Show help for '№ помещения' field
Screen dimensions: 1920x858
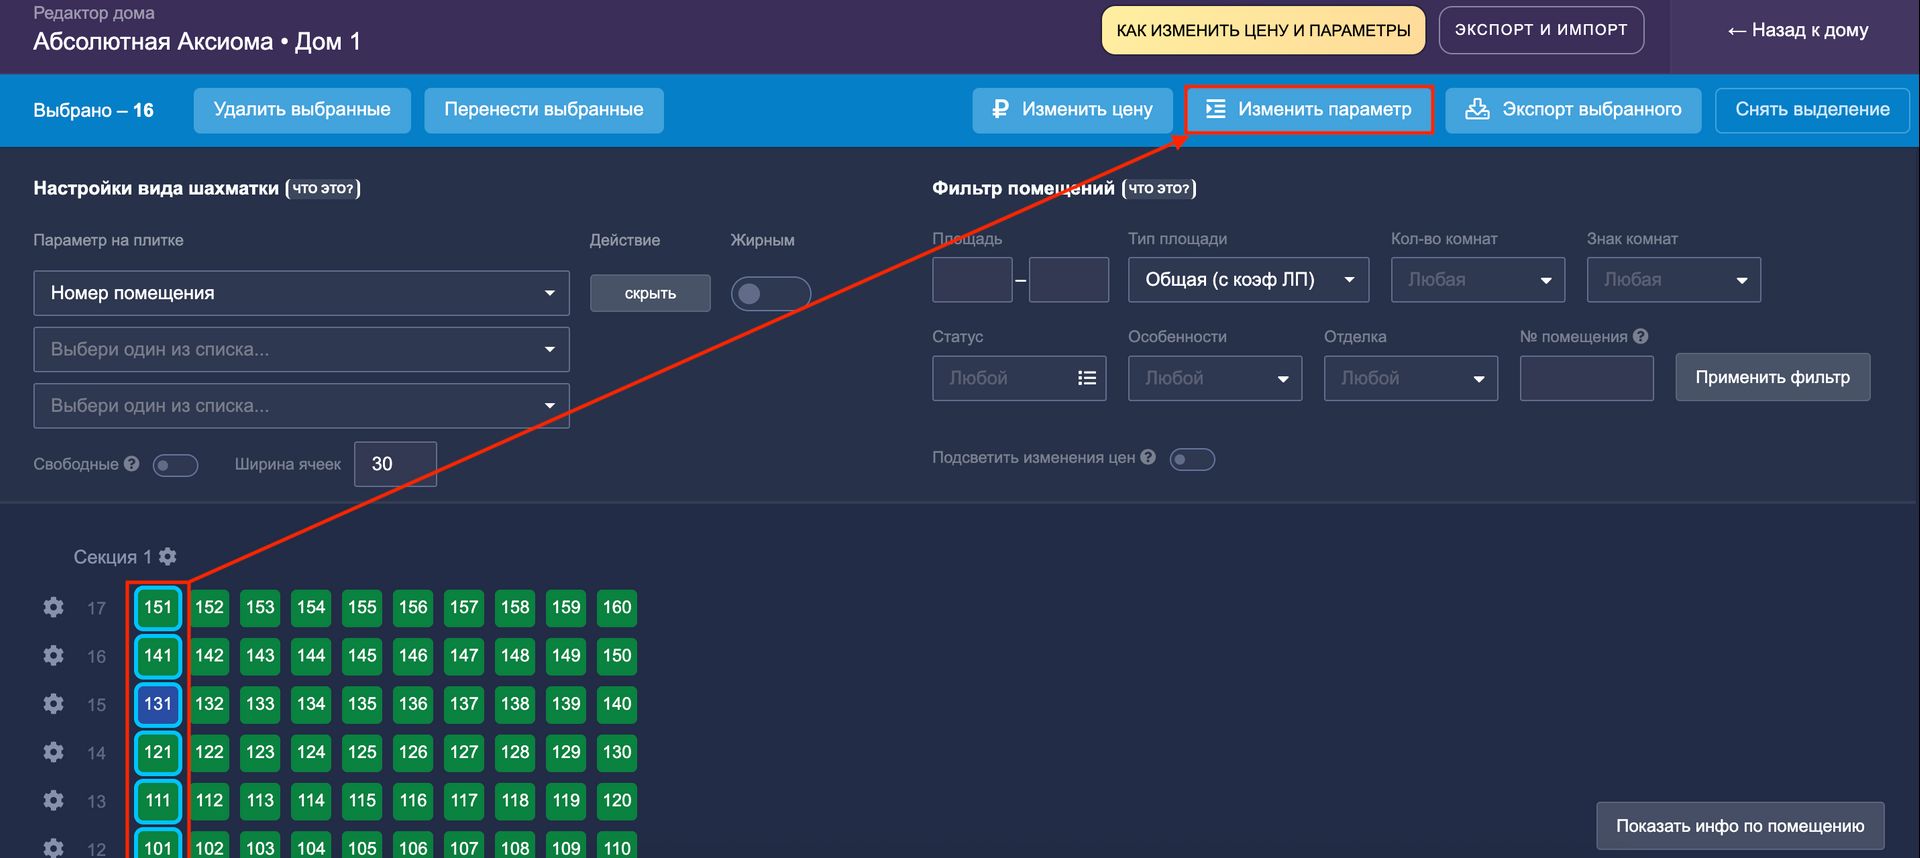[x=1640, y=336]
